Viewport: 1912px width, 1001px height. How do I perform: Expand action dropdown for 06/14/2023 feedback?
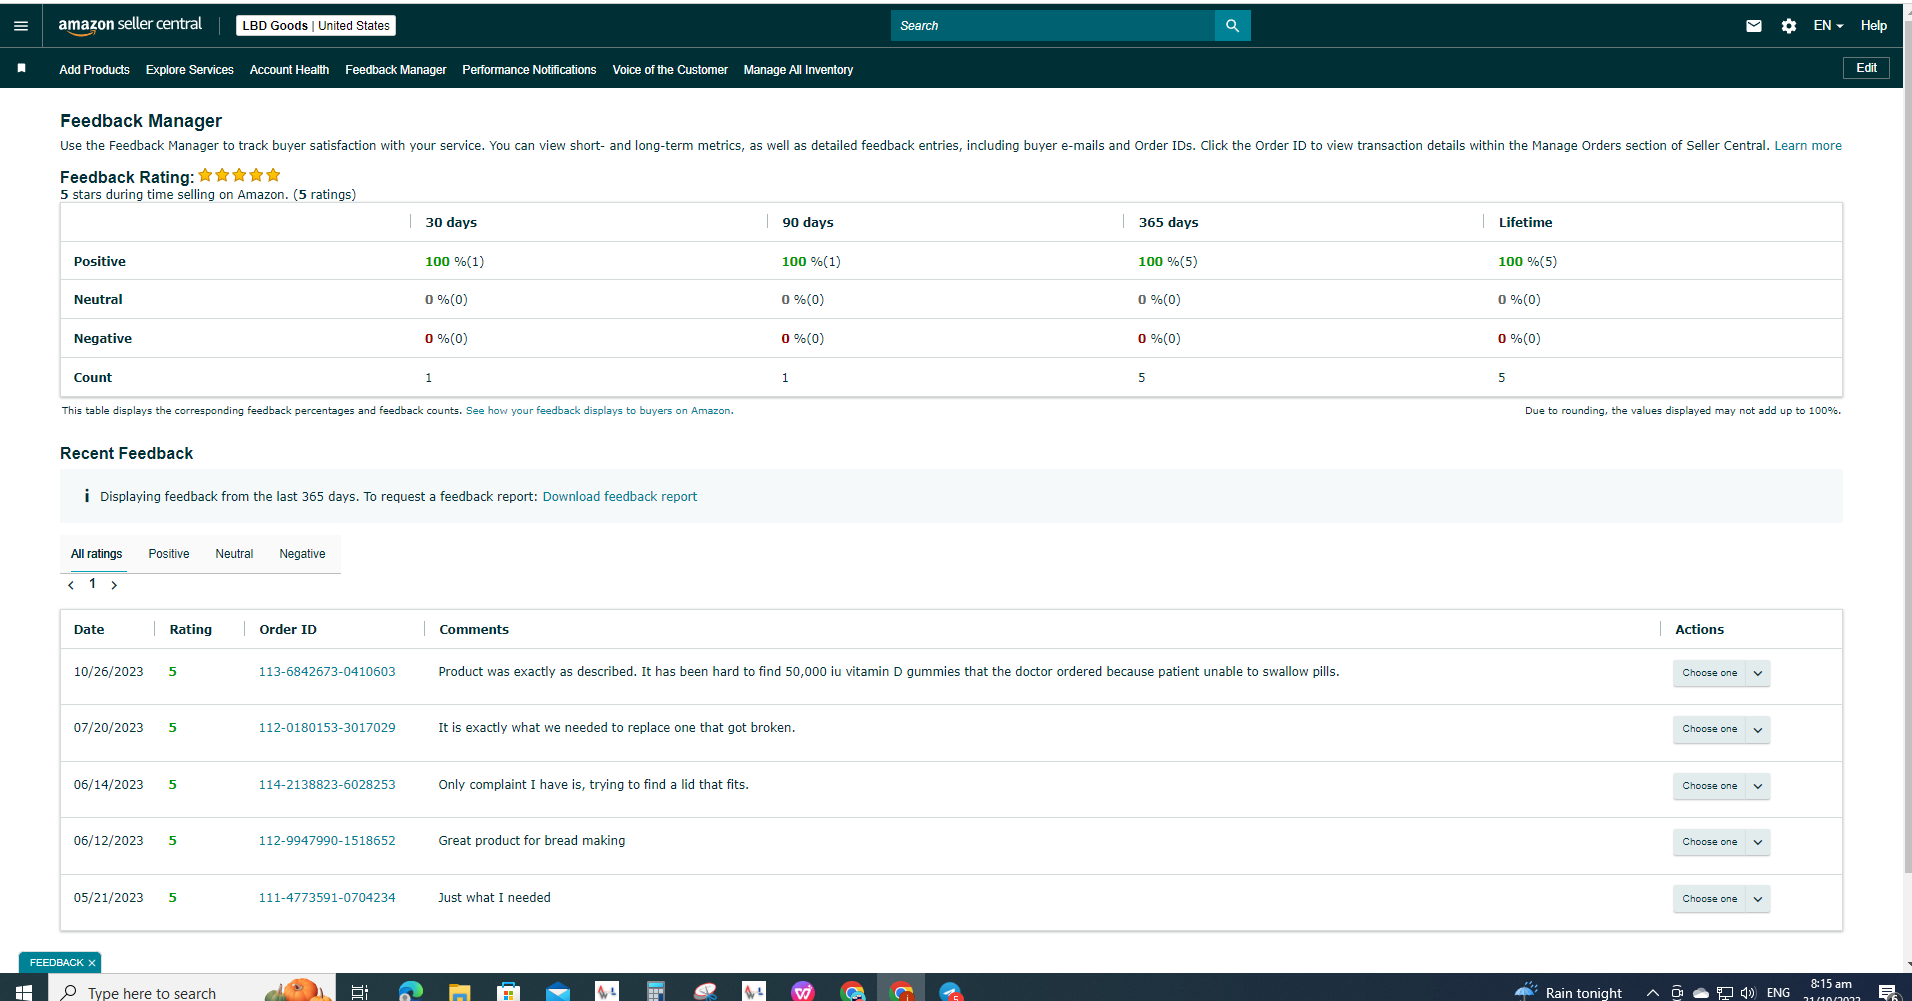click(1758, 786)
